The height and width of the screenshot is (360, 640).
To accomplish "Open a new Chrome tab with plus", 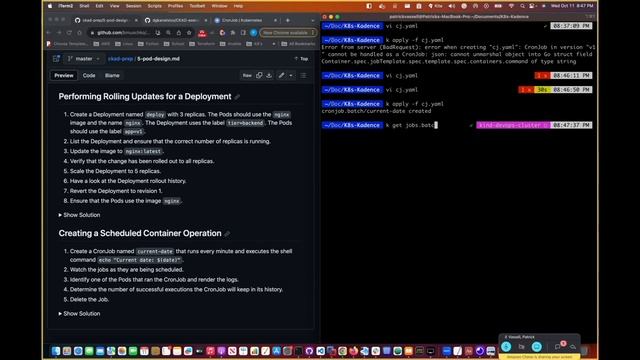I will click(288, 20).
